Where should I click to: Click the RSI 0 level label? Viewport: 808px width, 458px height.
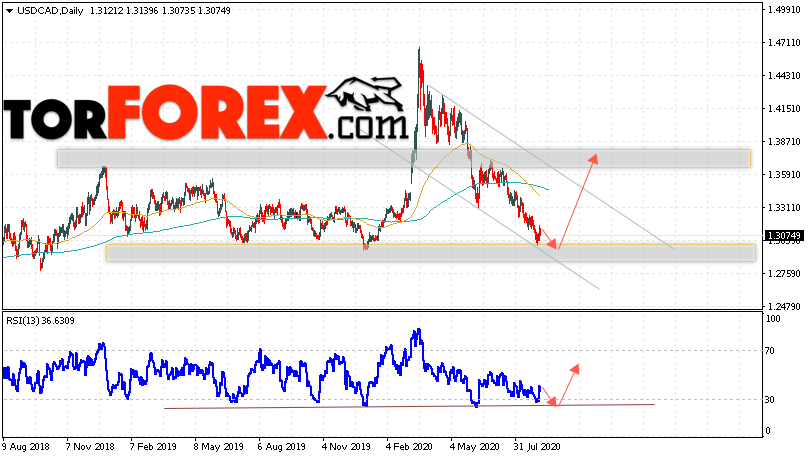tap(768, 431)
